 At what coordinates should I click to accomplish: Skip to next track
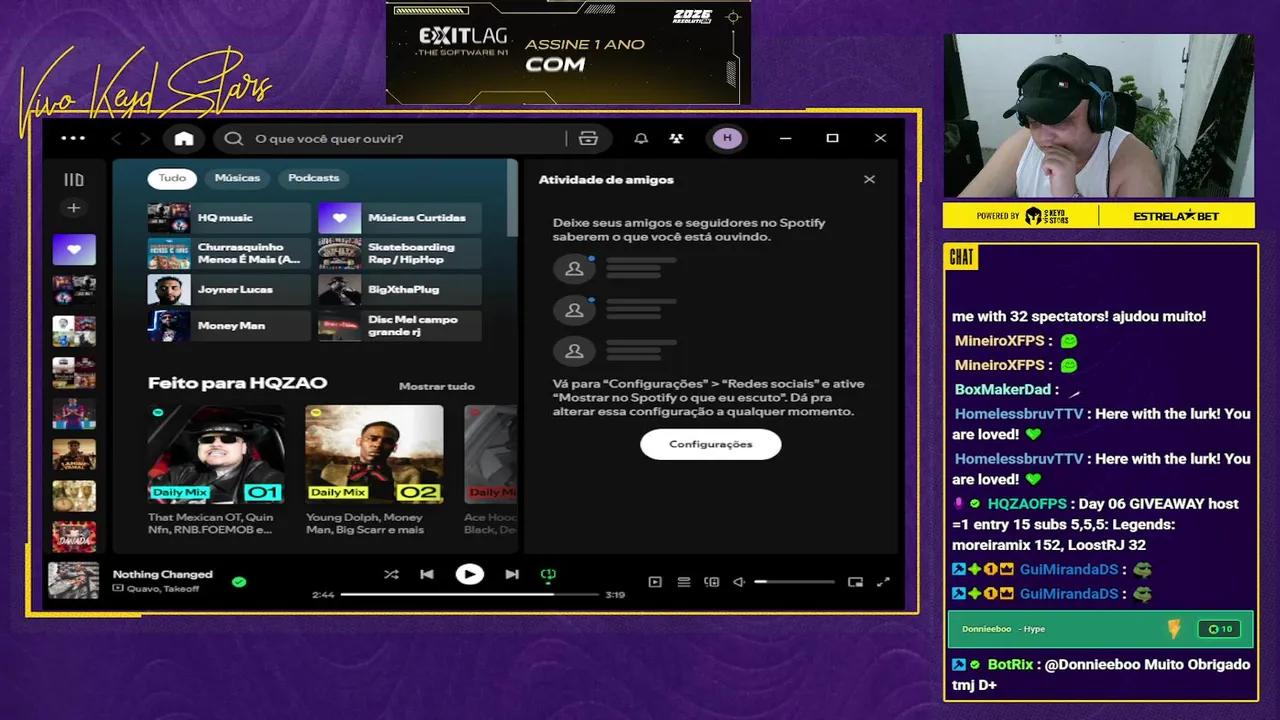[512, 574]
